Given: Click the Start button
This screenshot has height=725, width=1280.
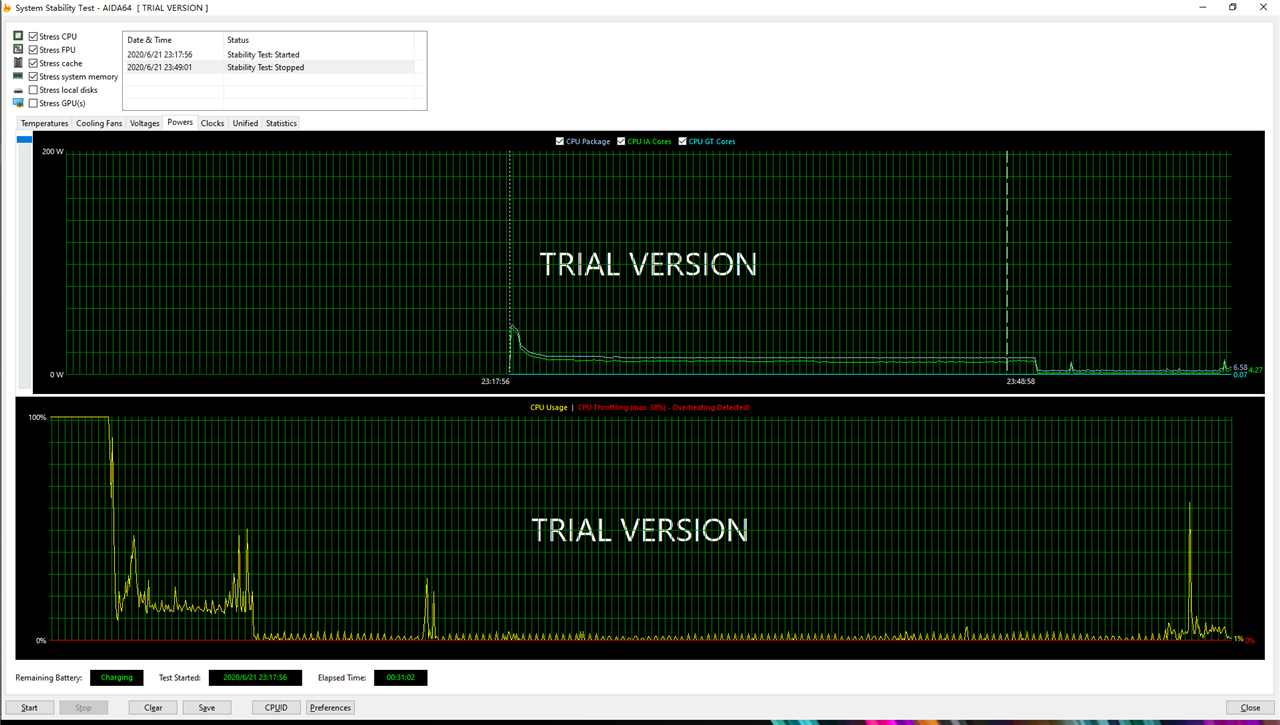Looking at the screenshot, I should tap(30, 707).
